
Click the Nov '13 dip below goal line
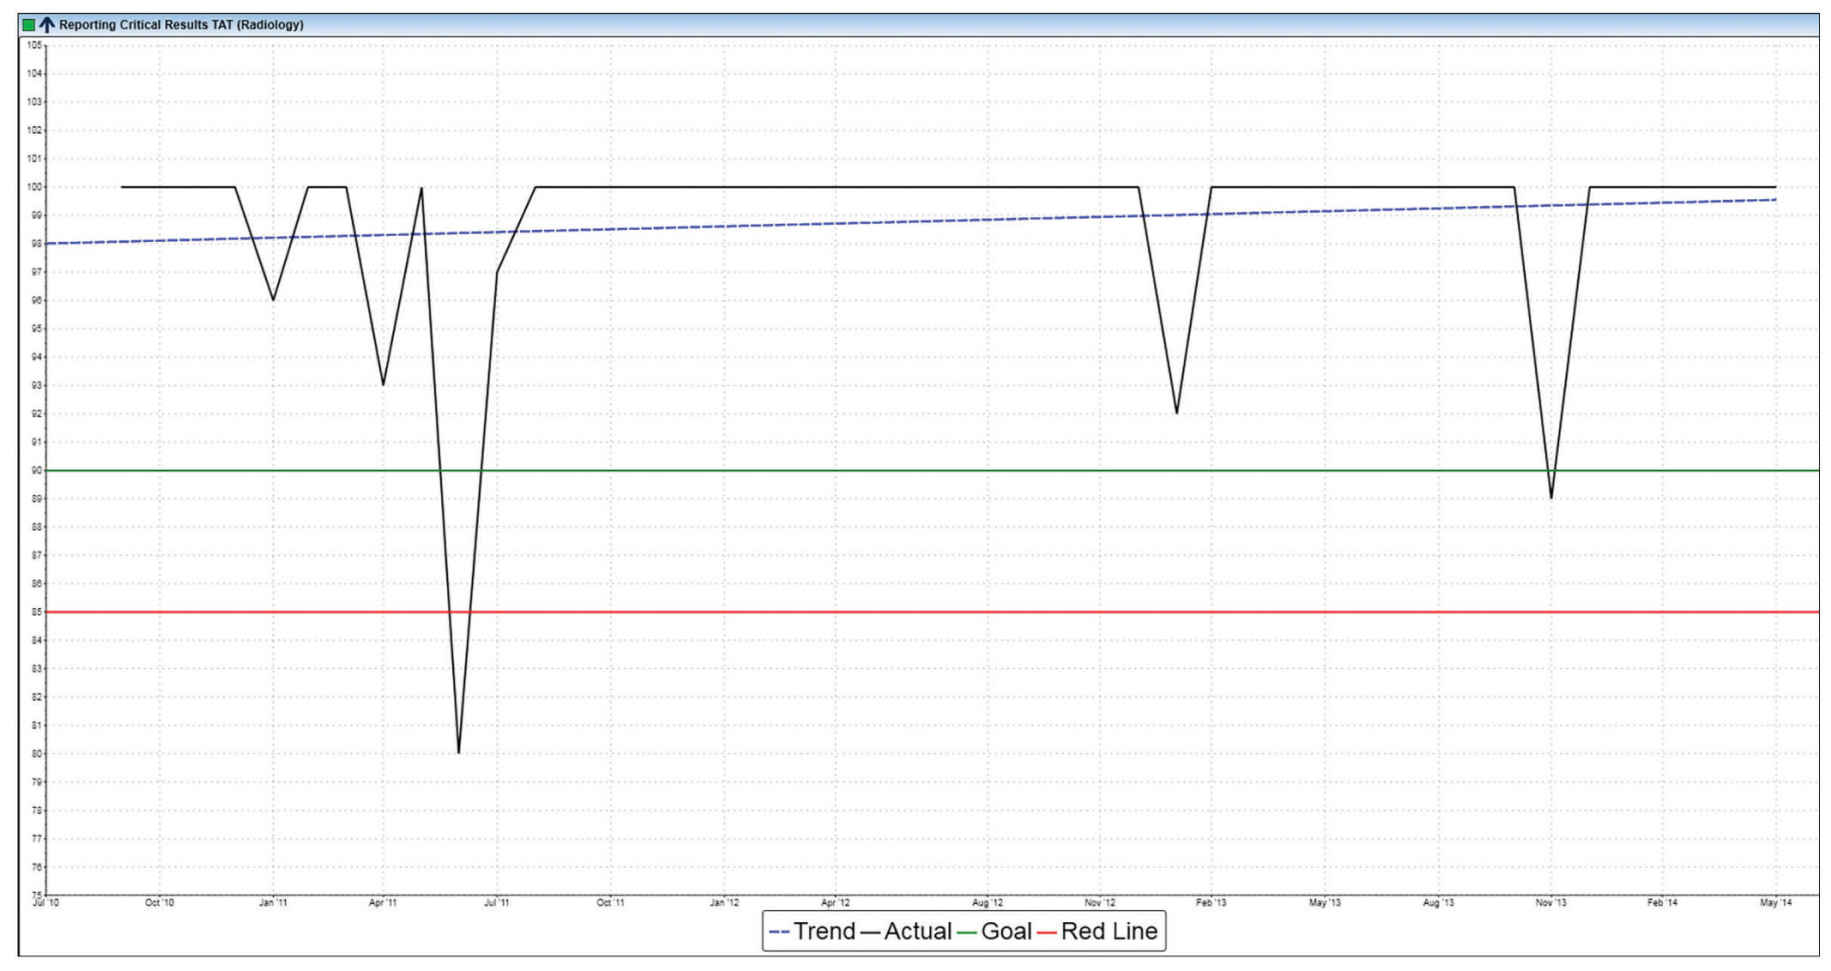(x=1551, y=497)
